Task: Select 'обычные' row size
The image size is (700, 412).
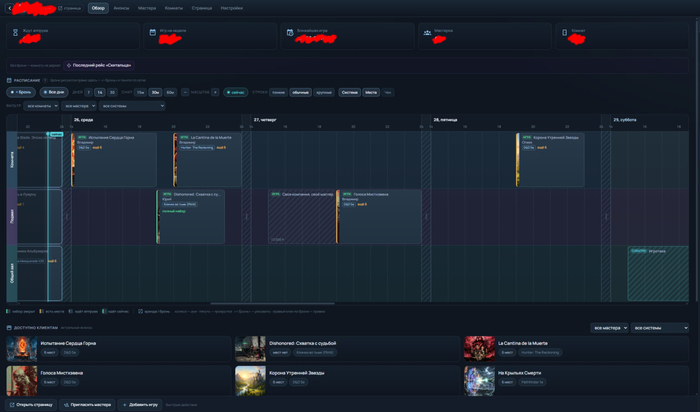Action: (300, 92)
